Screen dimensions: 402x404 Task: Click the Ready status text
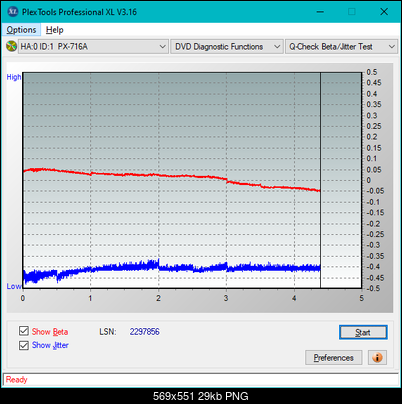pyautogui.click(x=17, y=379)
